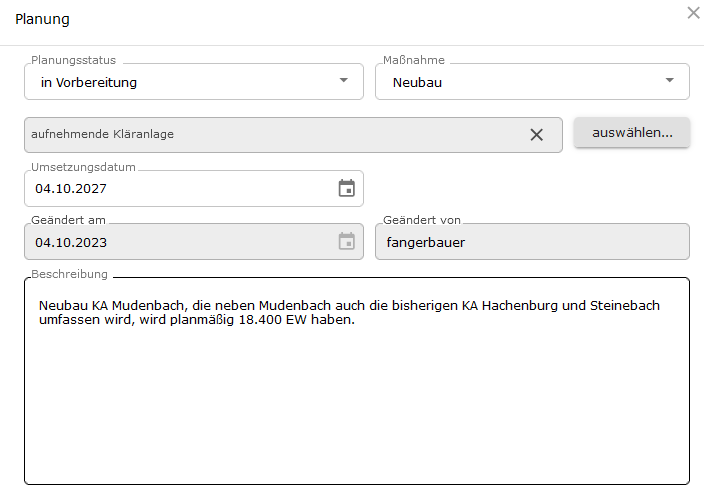Open the Umsetzungsdatum calendar picker
This screenshot has height=495, width=704.
coord(347,188)
